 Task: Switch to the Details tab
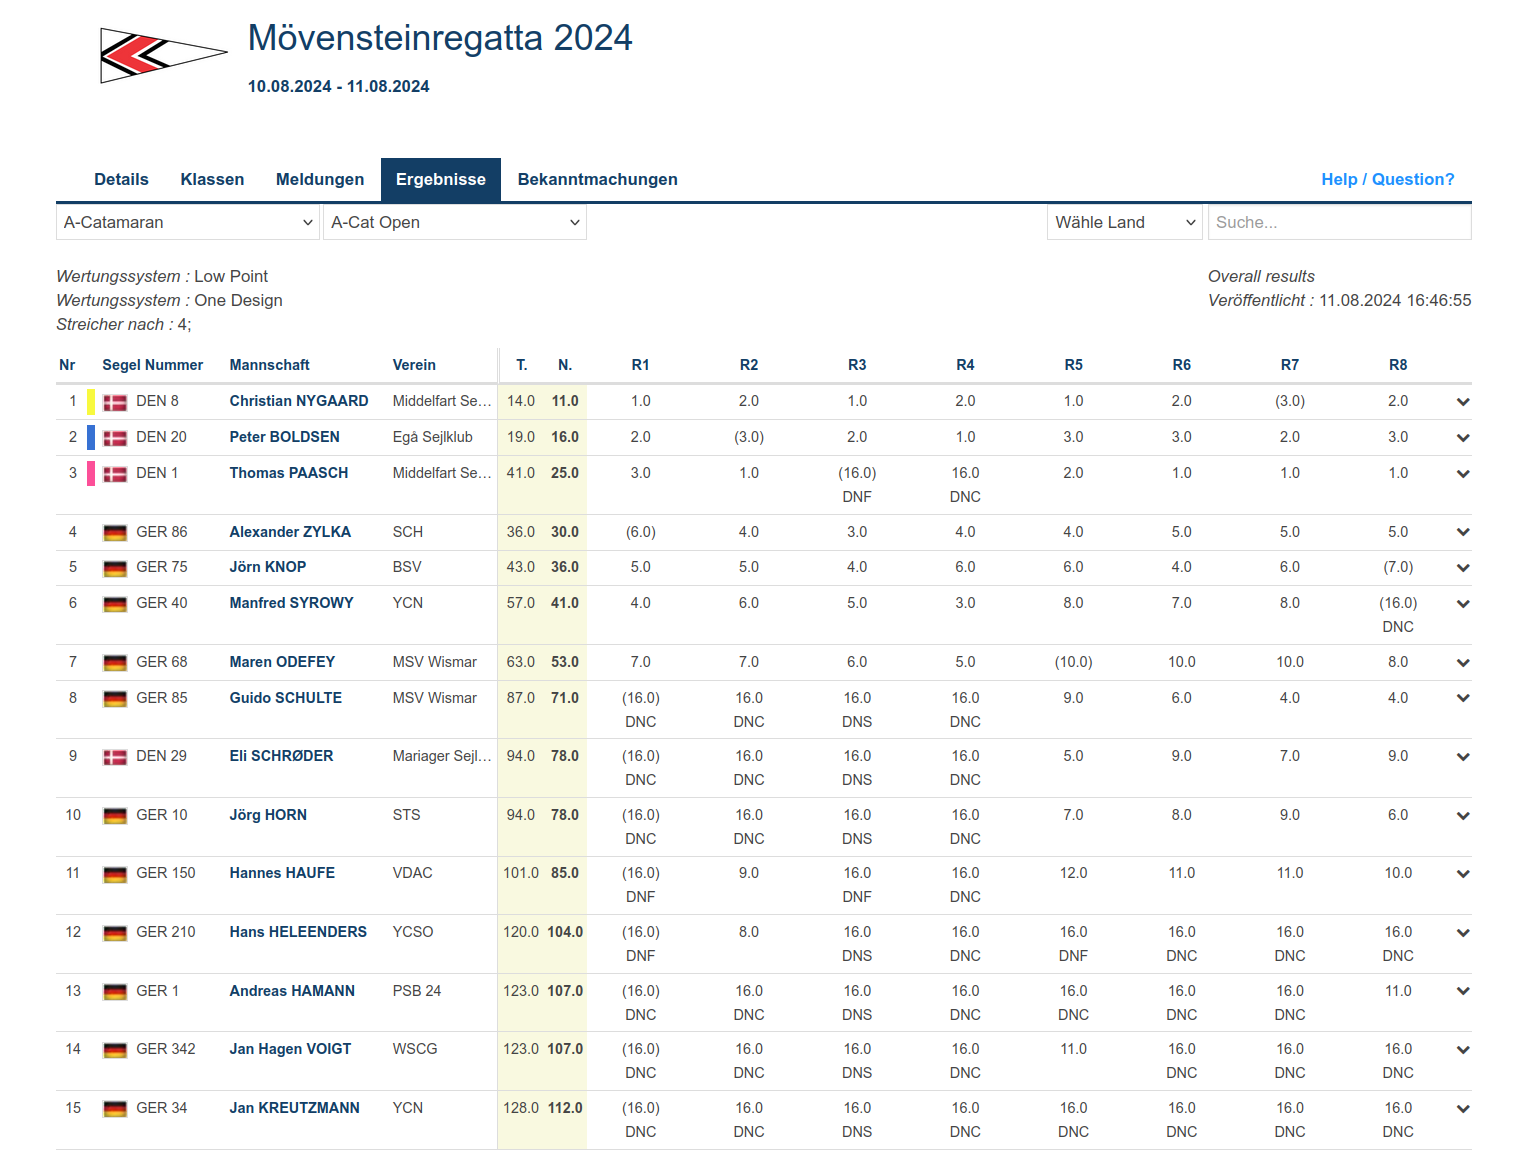pos(121,180)
